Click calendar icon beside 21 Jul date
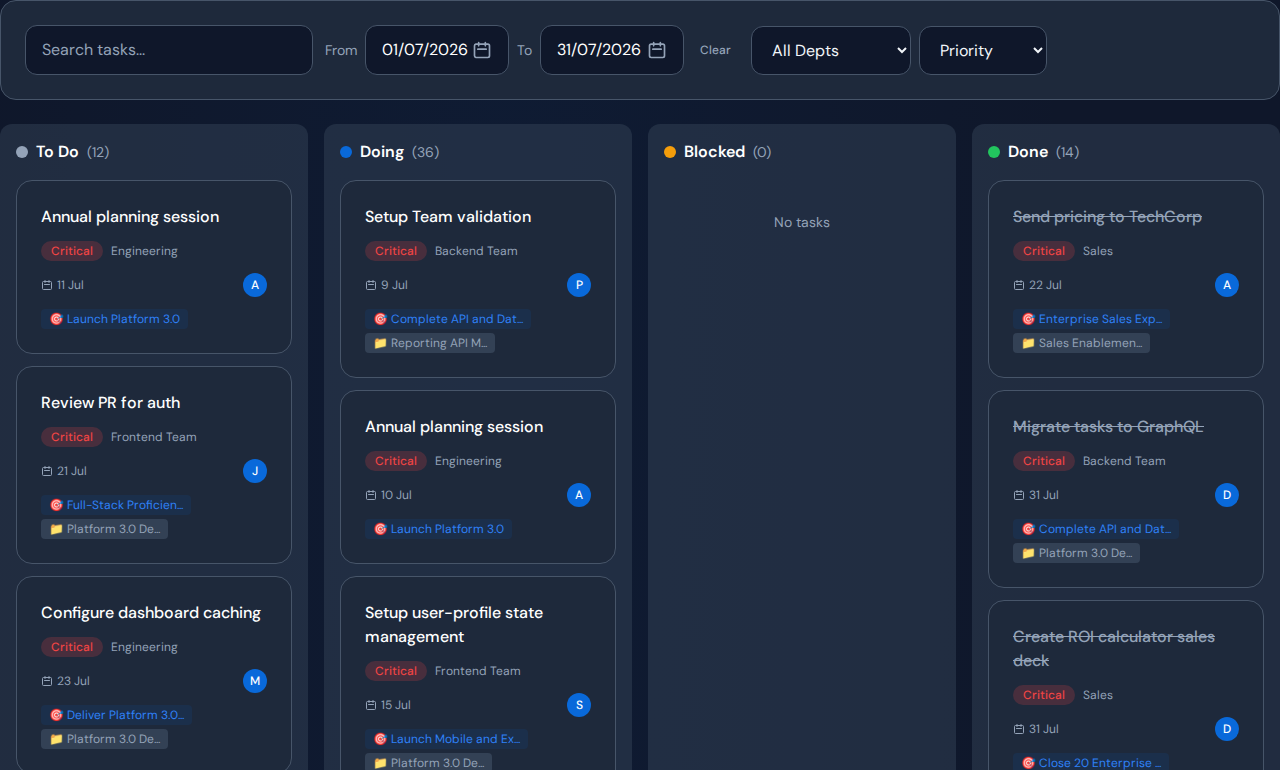 click(x=47, y=471)
